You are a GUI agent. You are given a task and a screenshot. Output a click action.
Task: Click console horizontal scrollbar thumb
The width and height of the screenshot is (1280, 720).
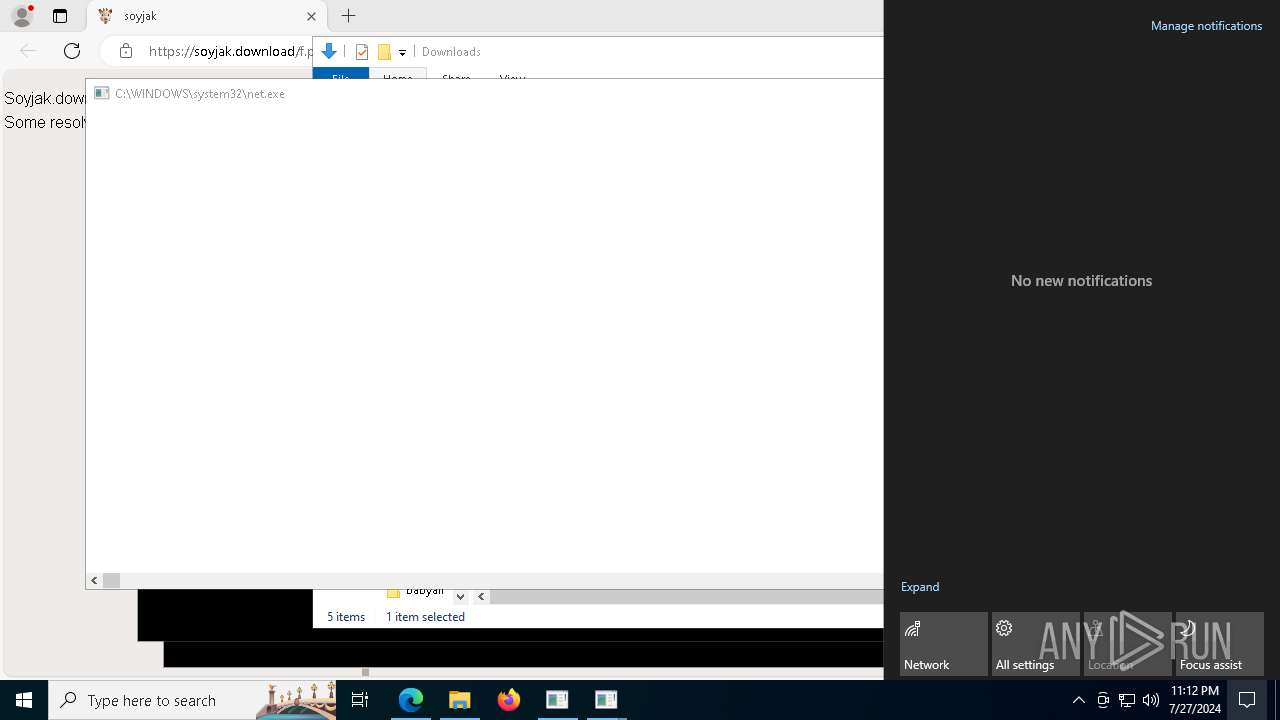tap(111, 580)
